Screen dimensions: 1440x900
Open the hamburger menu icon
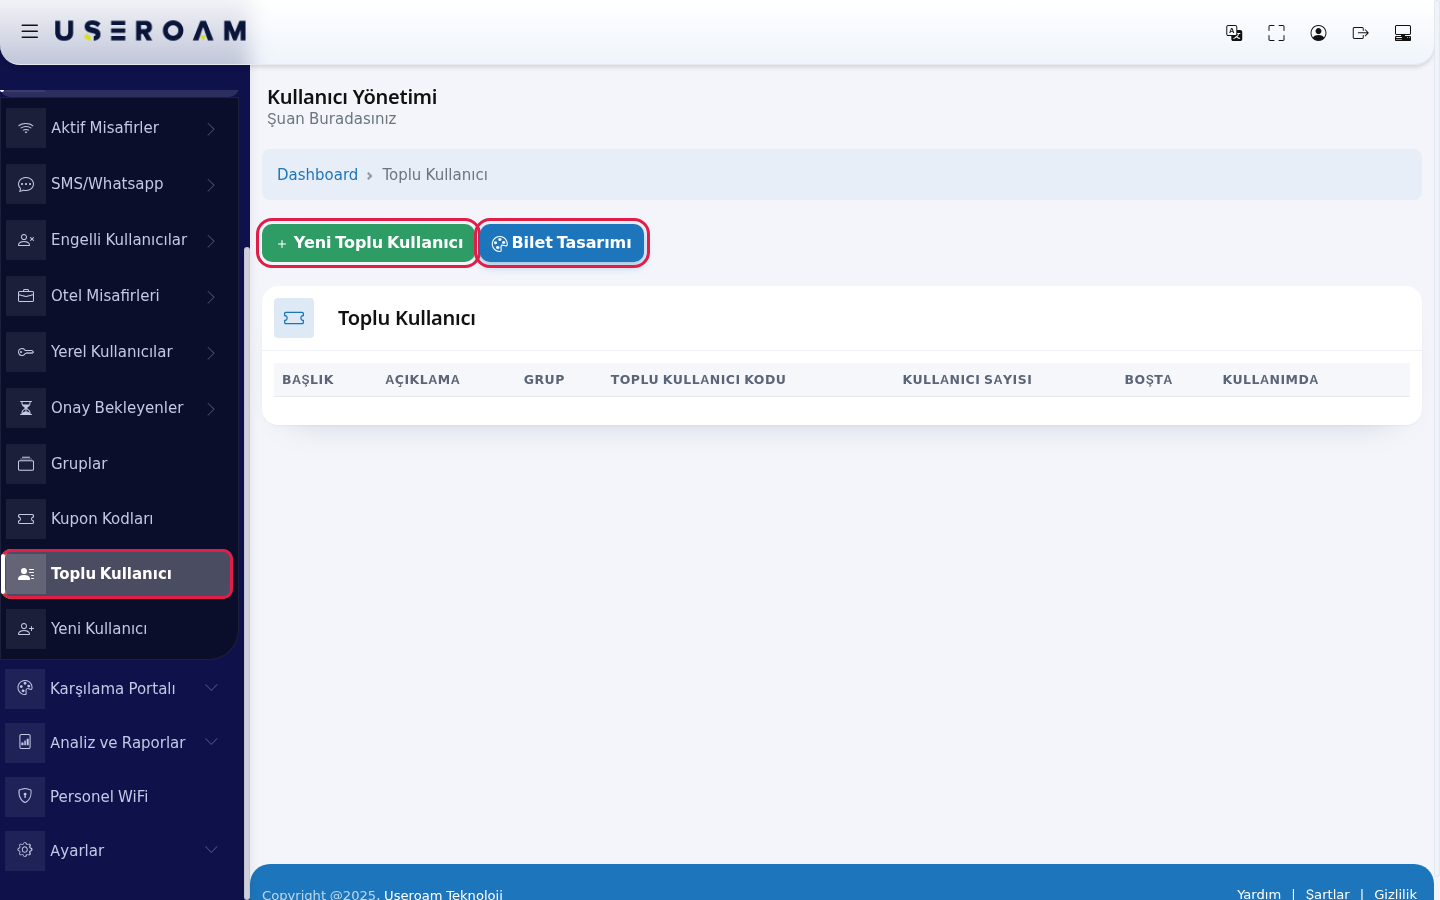(x=30, y=32)
